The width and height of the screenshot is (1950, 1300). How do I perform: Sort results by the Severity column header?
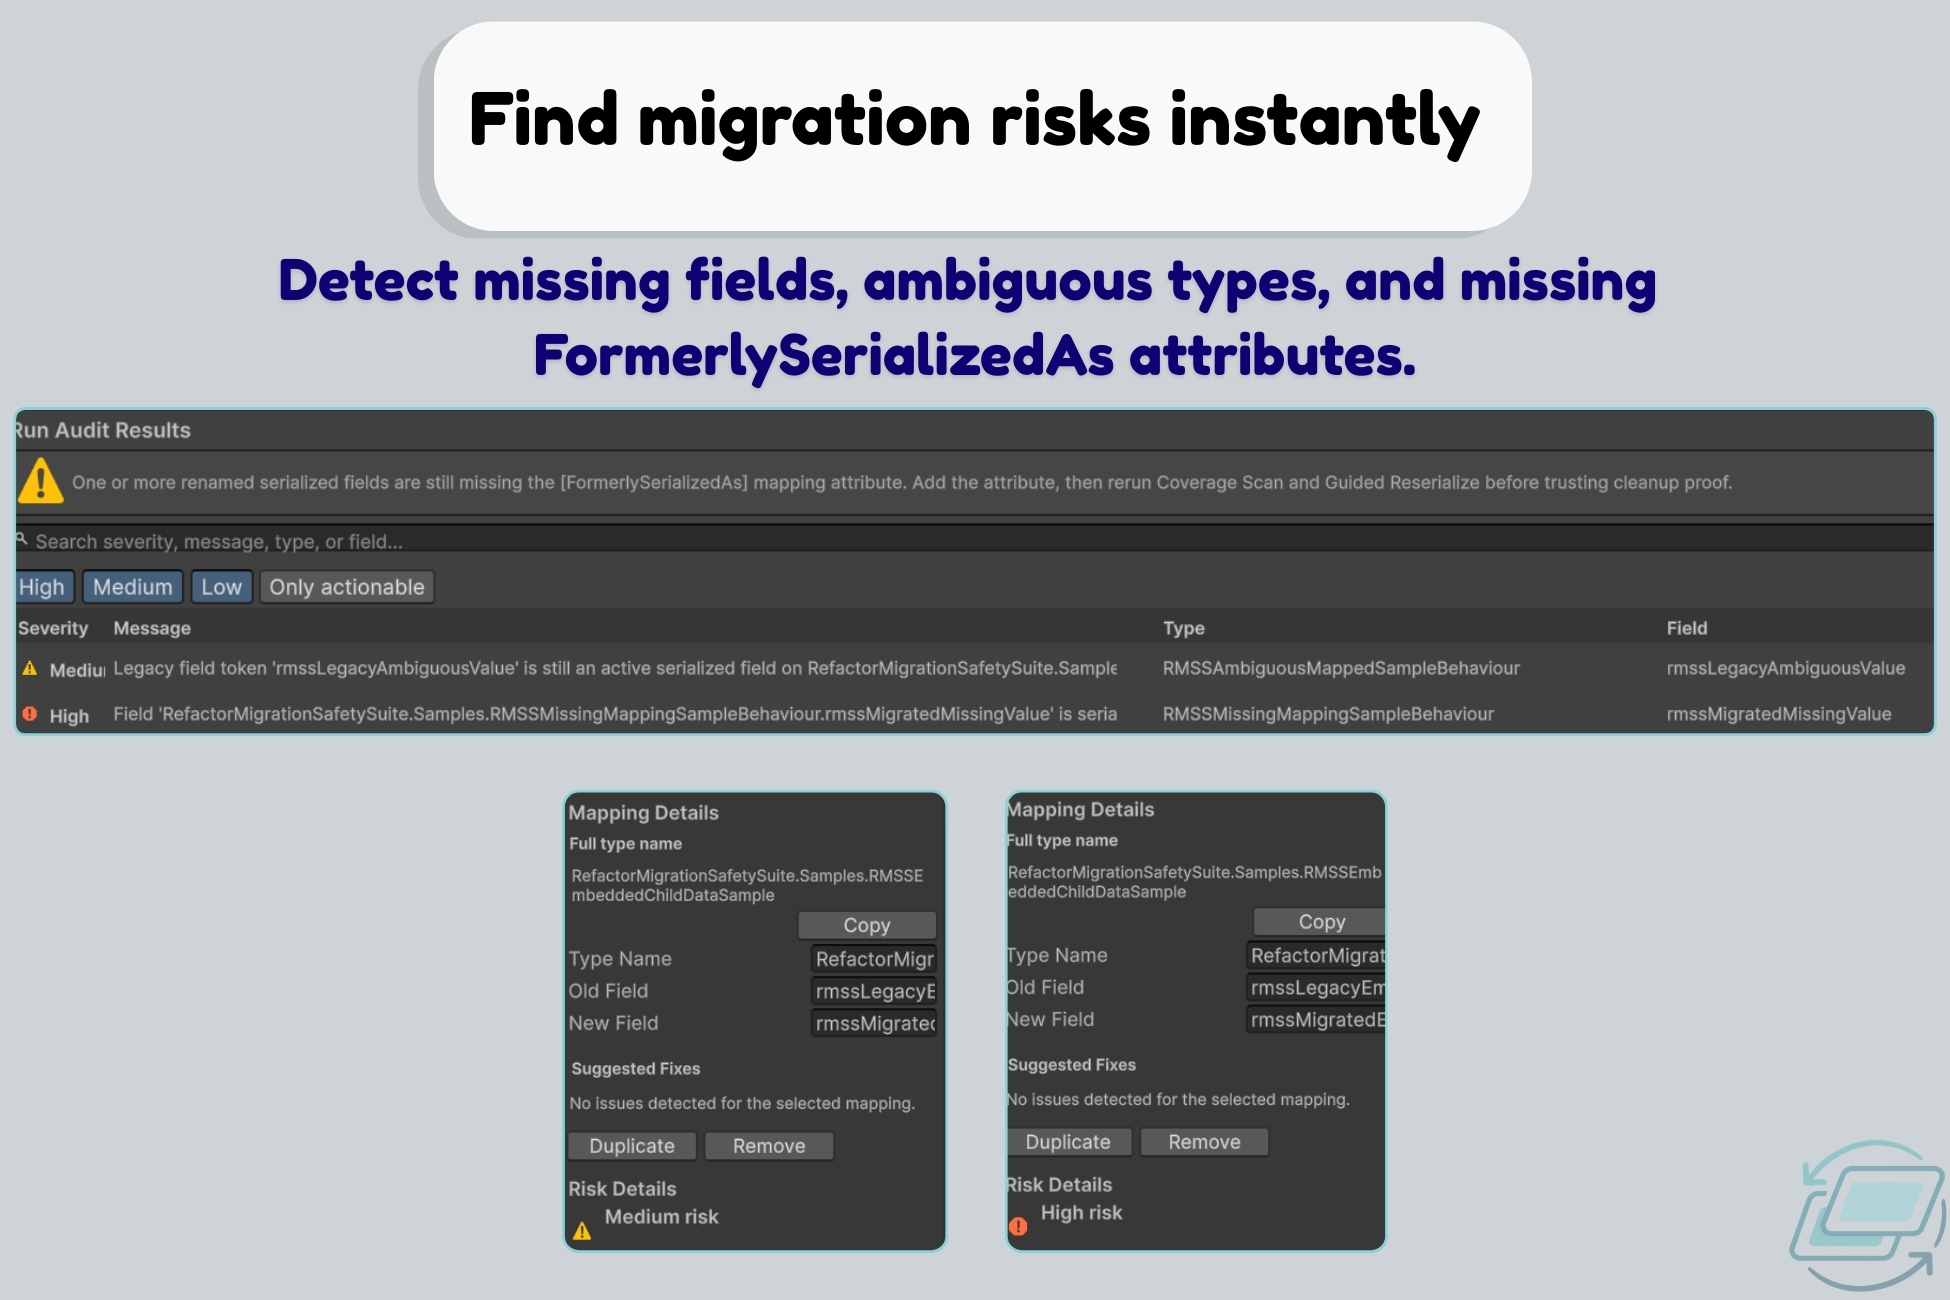pos(53,628)
